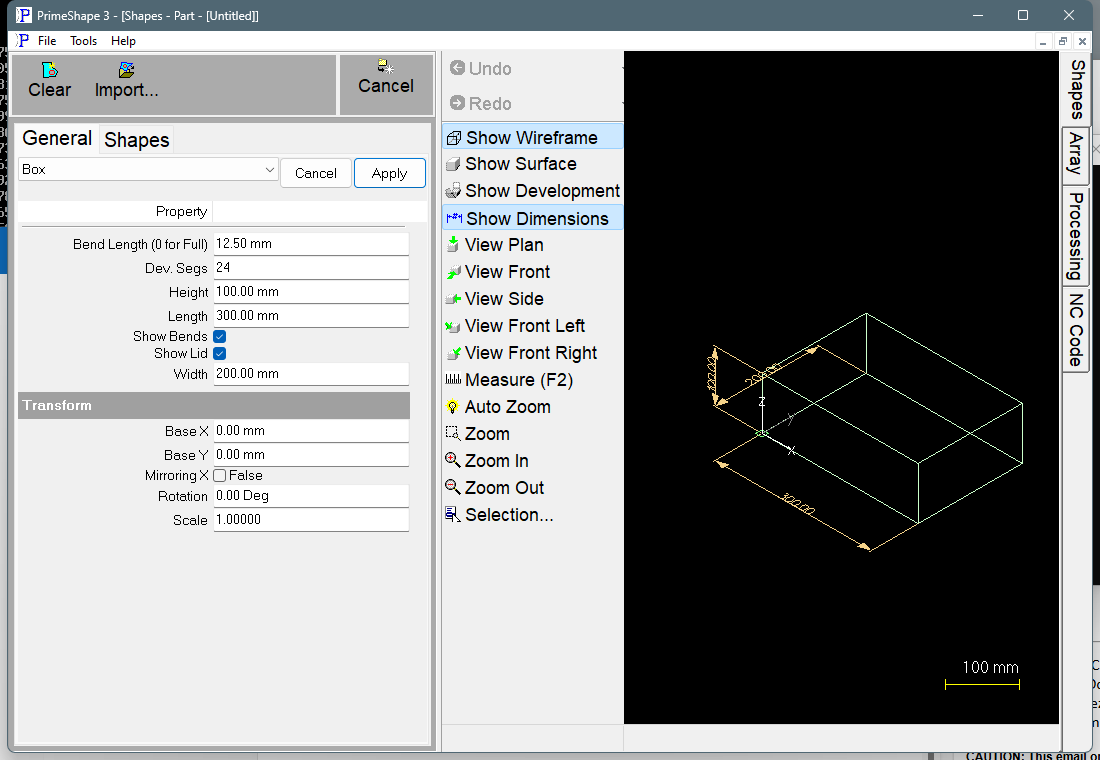This screenshot has height=760, width=1100.
Task: Edit the Height 100.00 mm field
Action: coord(311,292)
